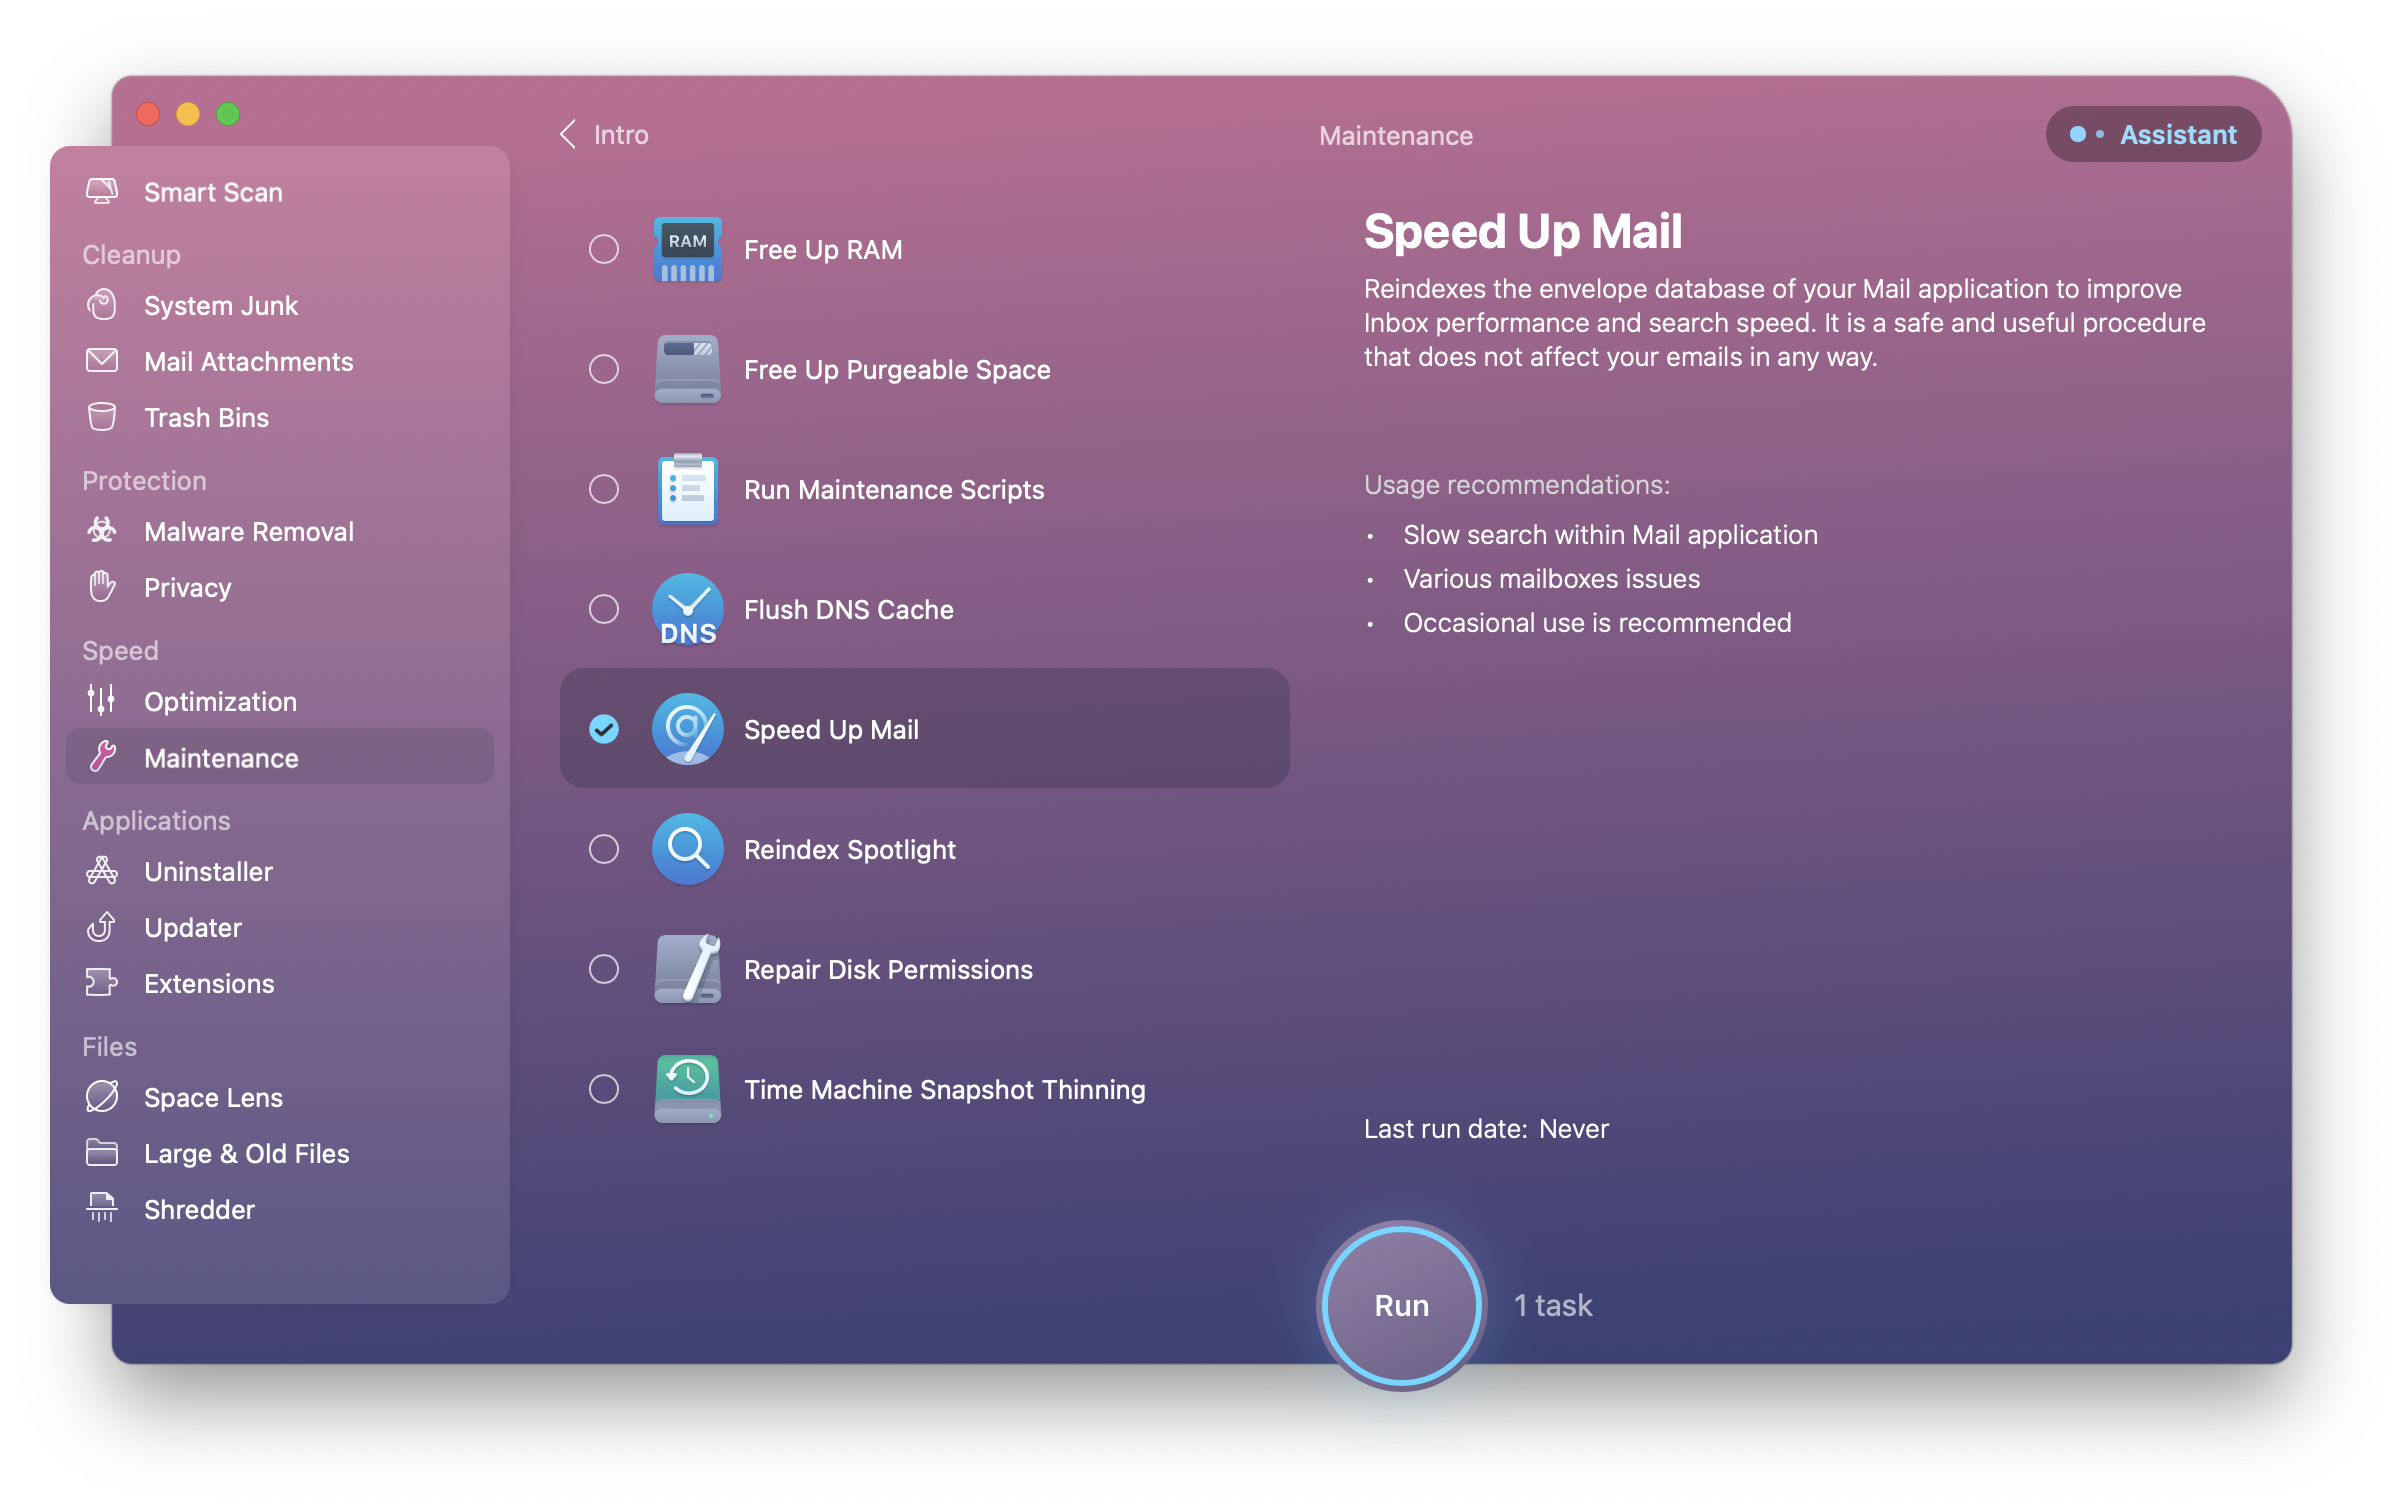Click the Reindex Spotlight magnifier icon

point(687,849)
